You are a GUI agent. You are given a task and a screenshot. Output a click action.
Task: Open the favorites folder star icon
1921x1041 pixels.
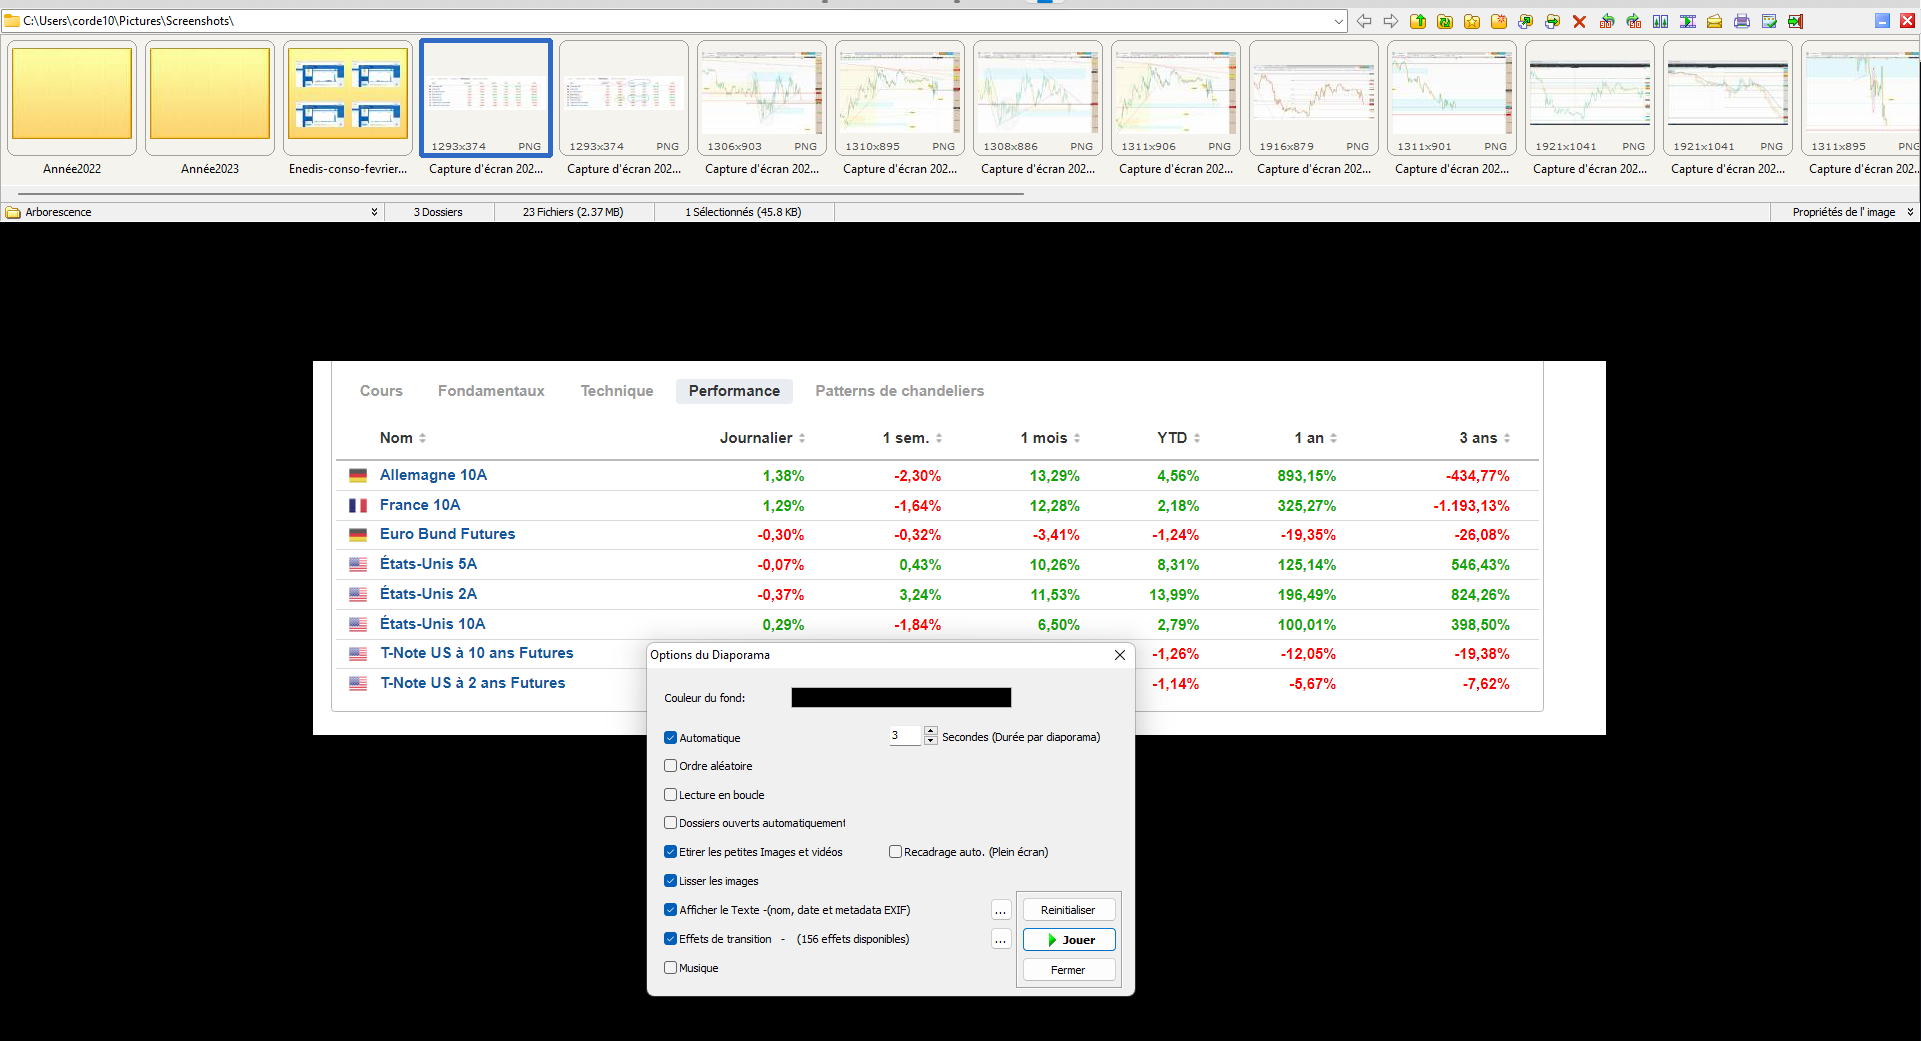click(1472, 21)
